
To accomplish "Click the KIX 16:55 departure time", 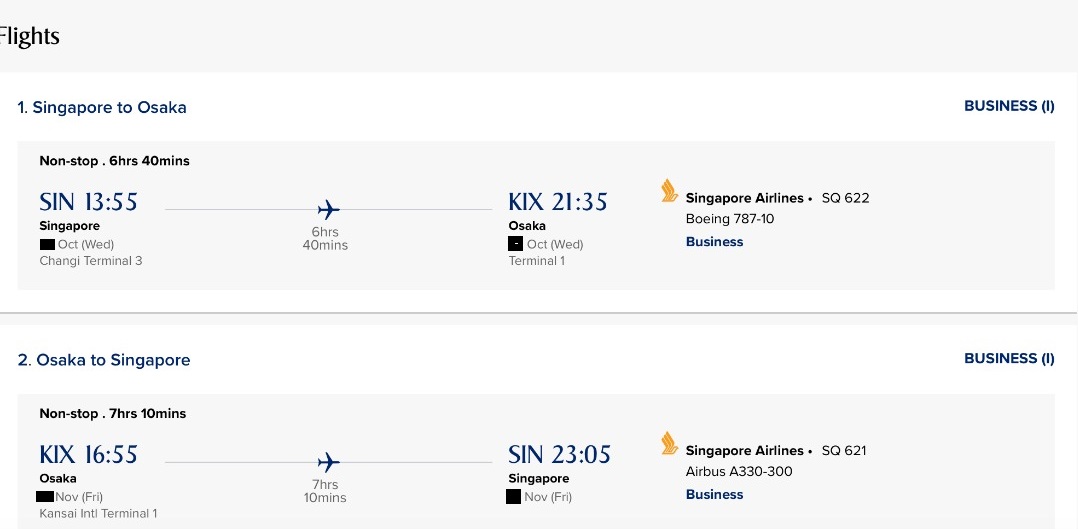I will (x=88, y=455).
